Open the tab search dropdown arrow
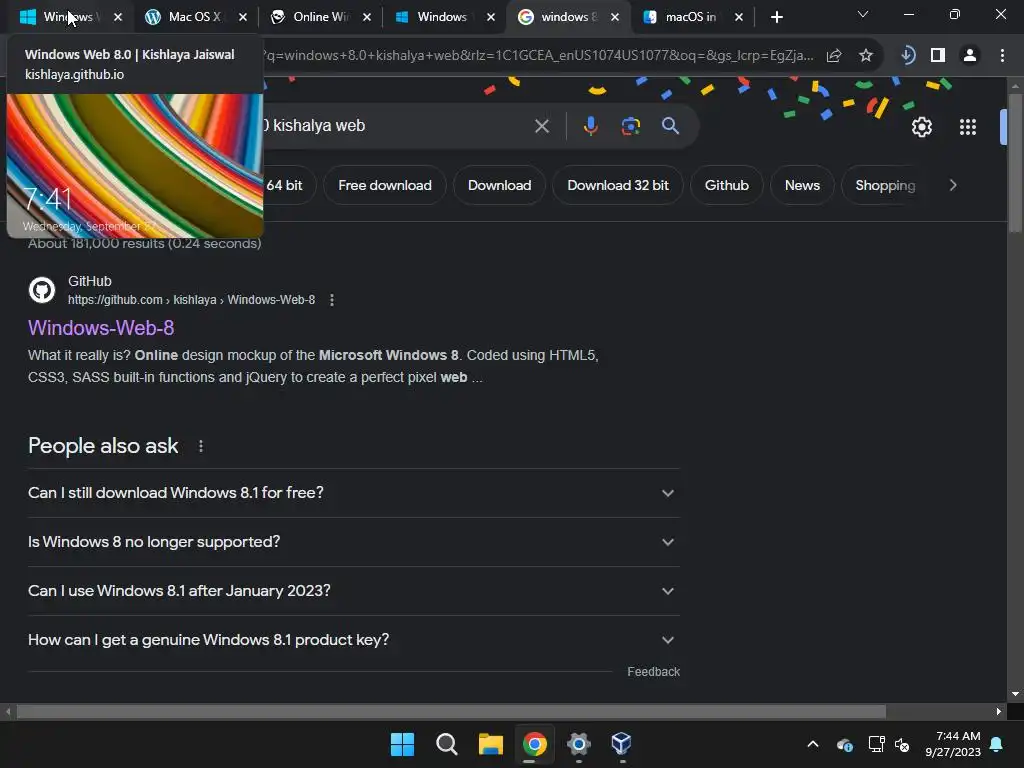The width and height of the screenshot is (1024, 768). pos(863,14)
